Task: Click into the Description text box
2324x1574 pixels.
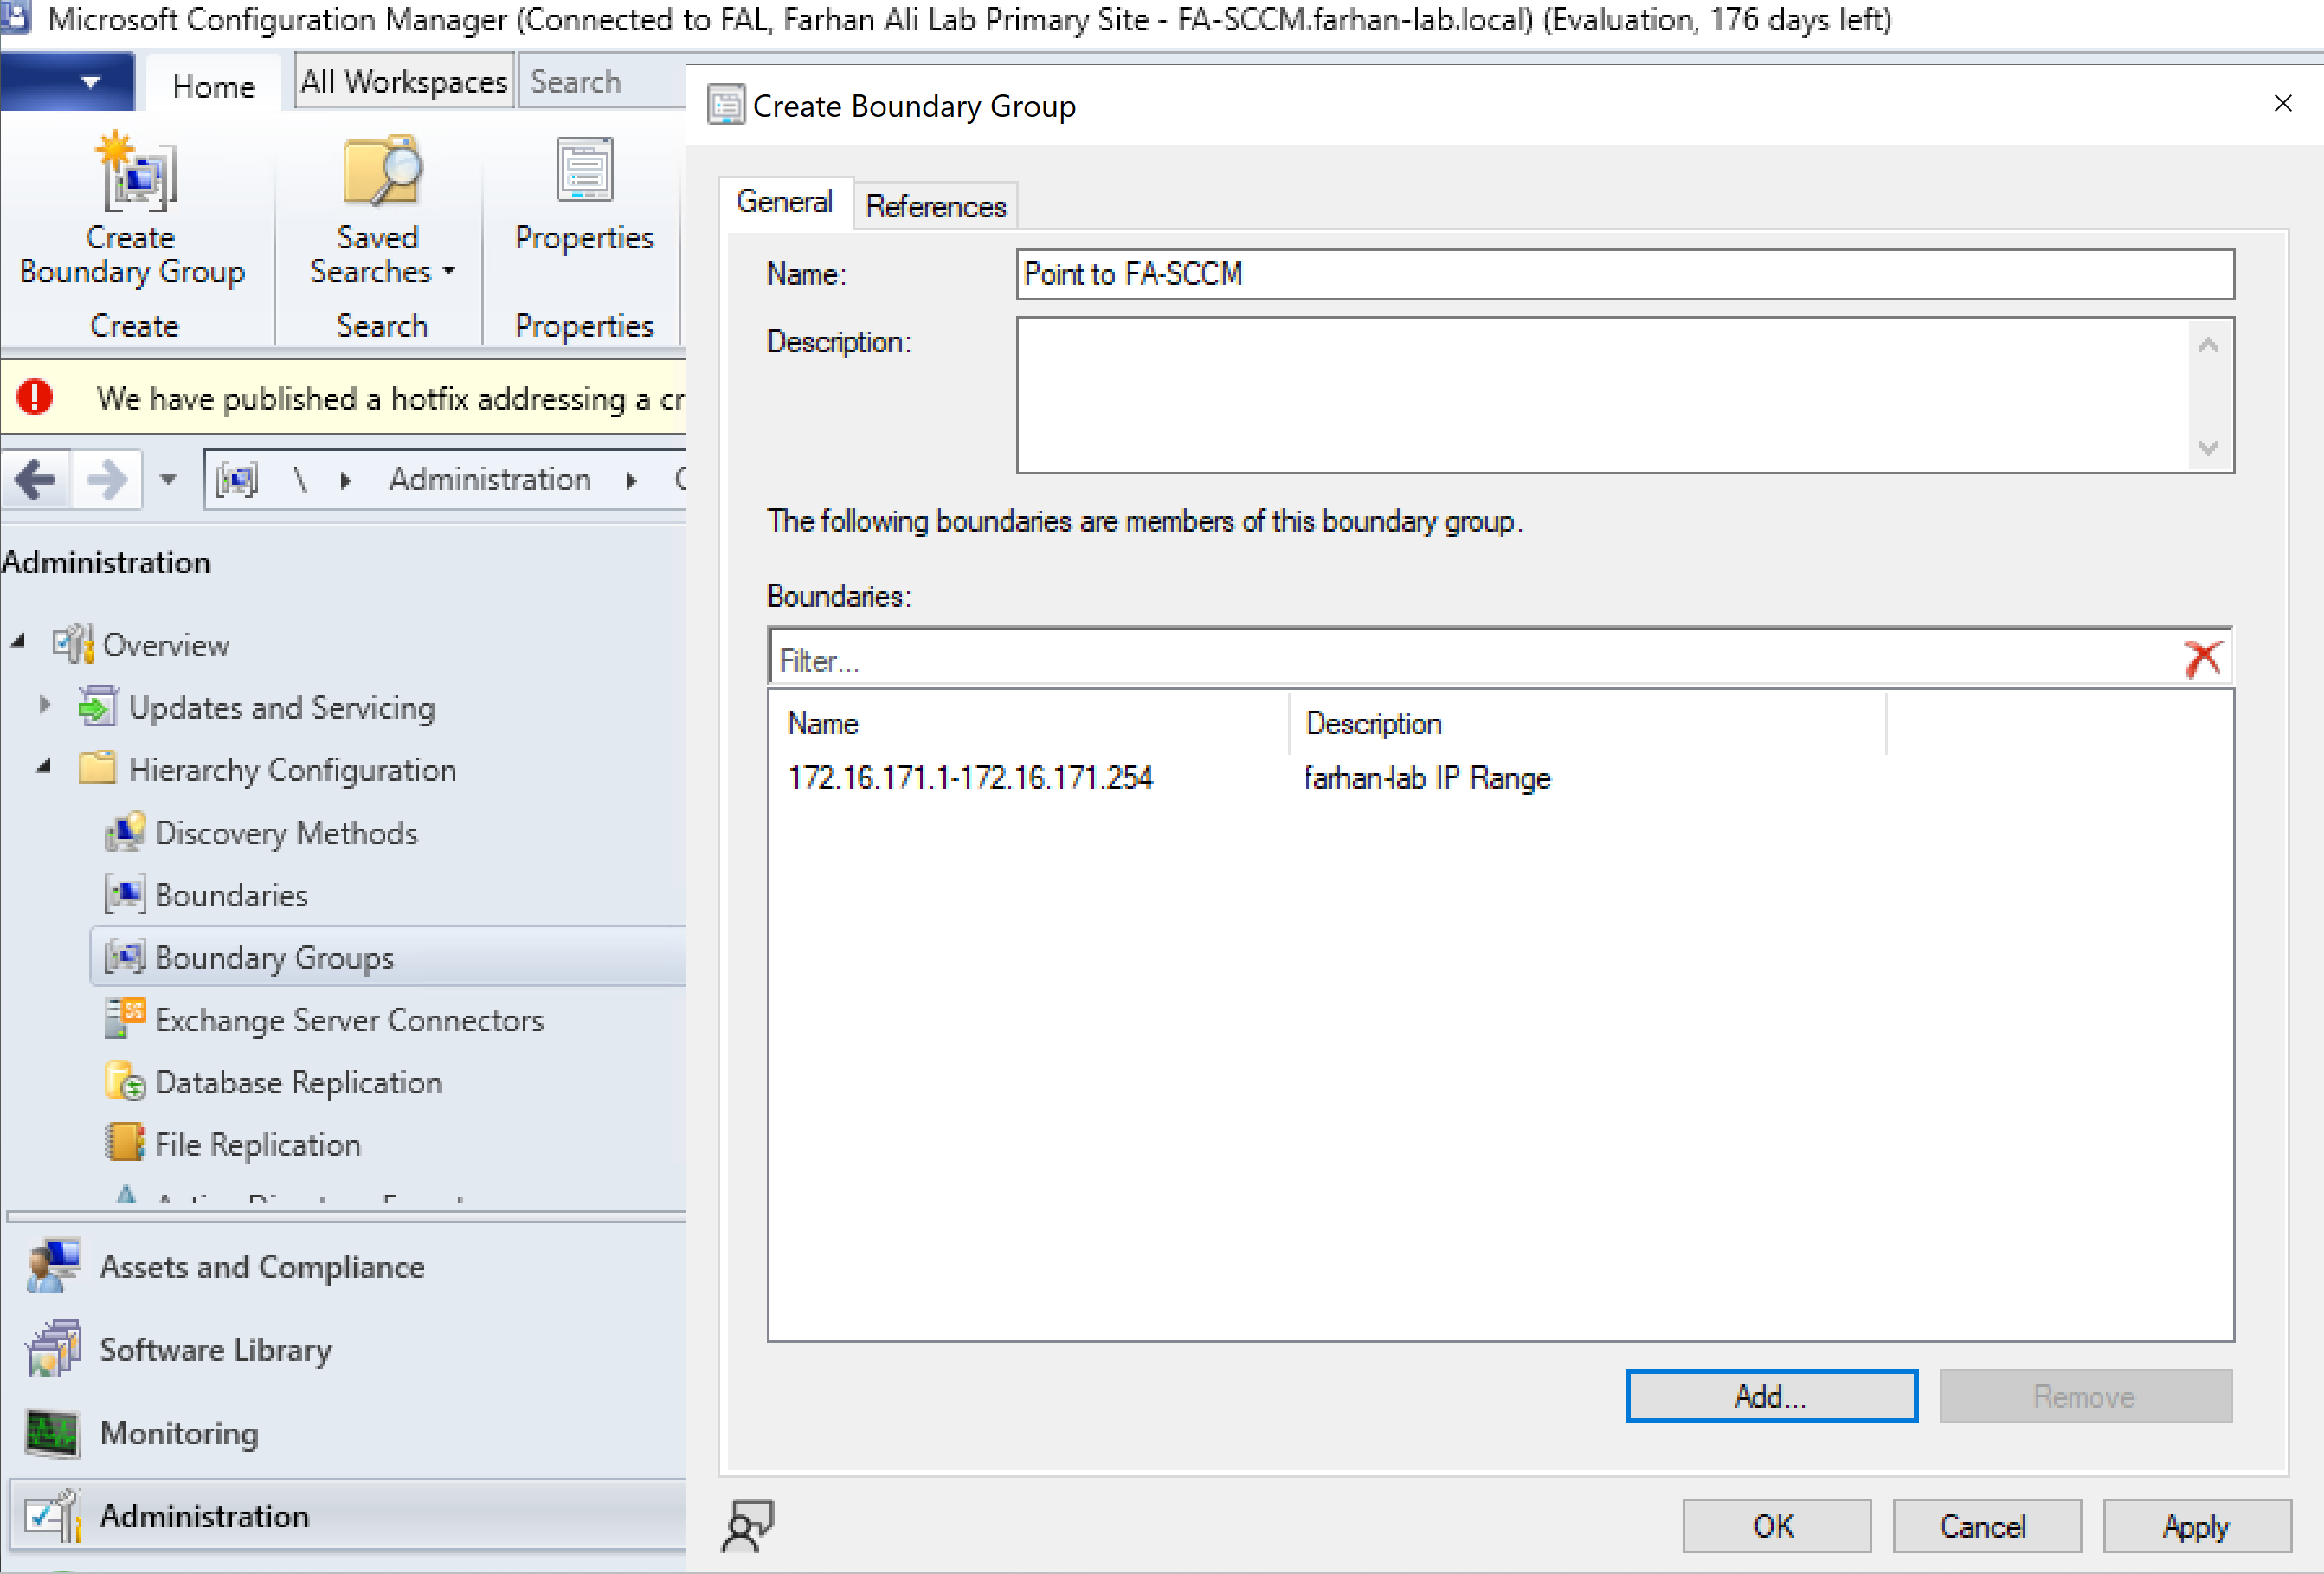Action: [1600, 395]
